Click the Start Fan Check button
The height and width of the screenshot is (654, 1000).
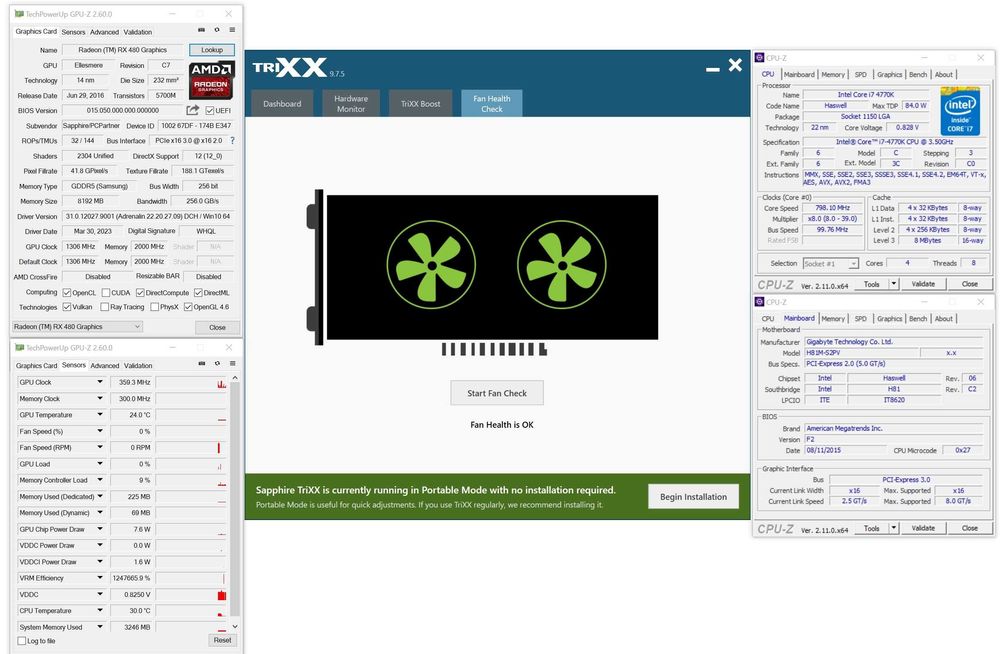coord(497,393)
